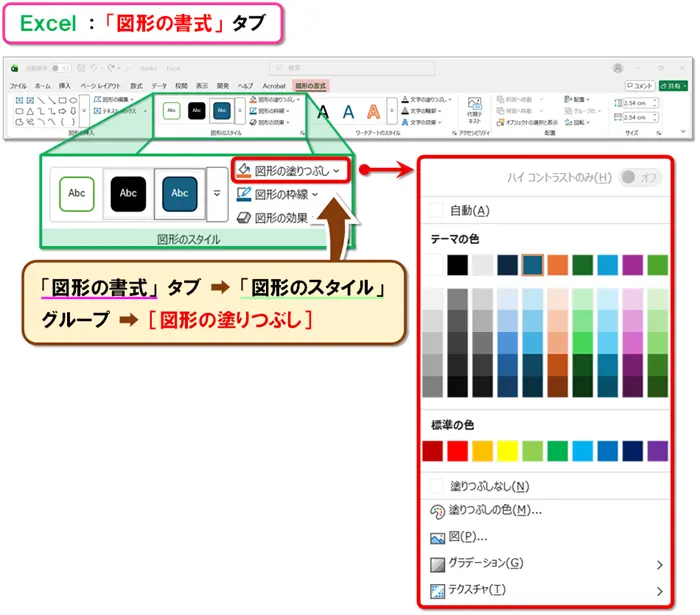Select dark navy standard color swatch
This screenshot has width=700, height=615.
pyautogui.click(x=633, y=451)
